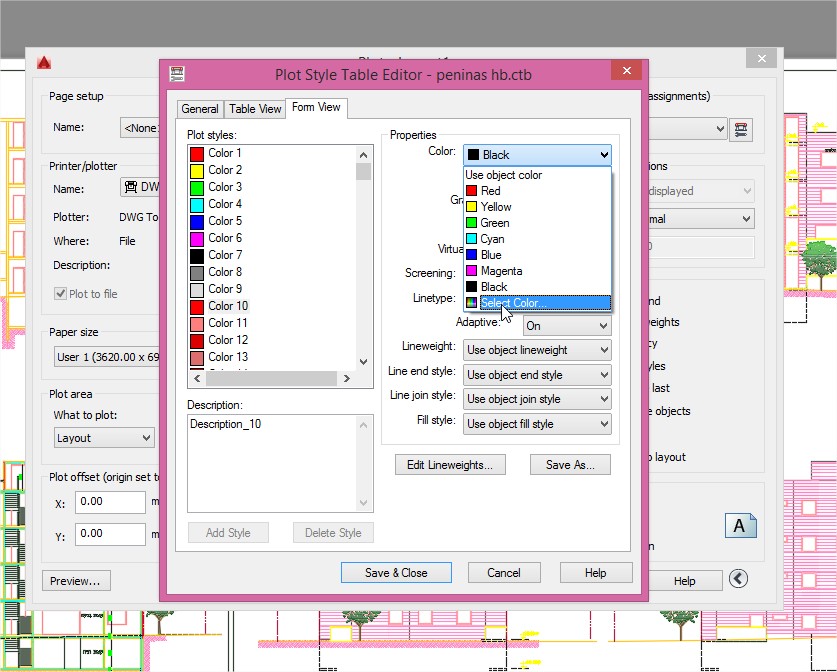This screenshot has width=837, height=672.
Task: Expand the Line end style dropdown
Action: pos(537,375)
